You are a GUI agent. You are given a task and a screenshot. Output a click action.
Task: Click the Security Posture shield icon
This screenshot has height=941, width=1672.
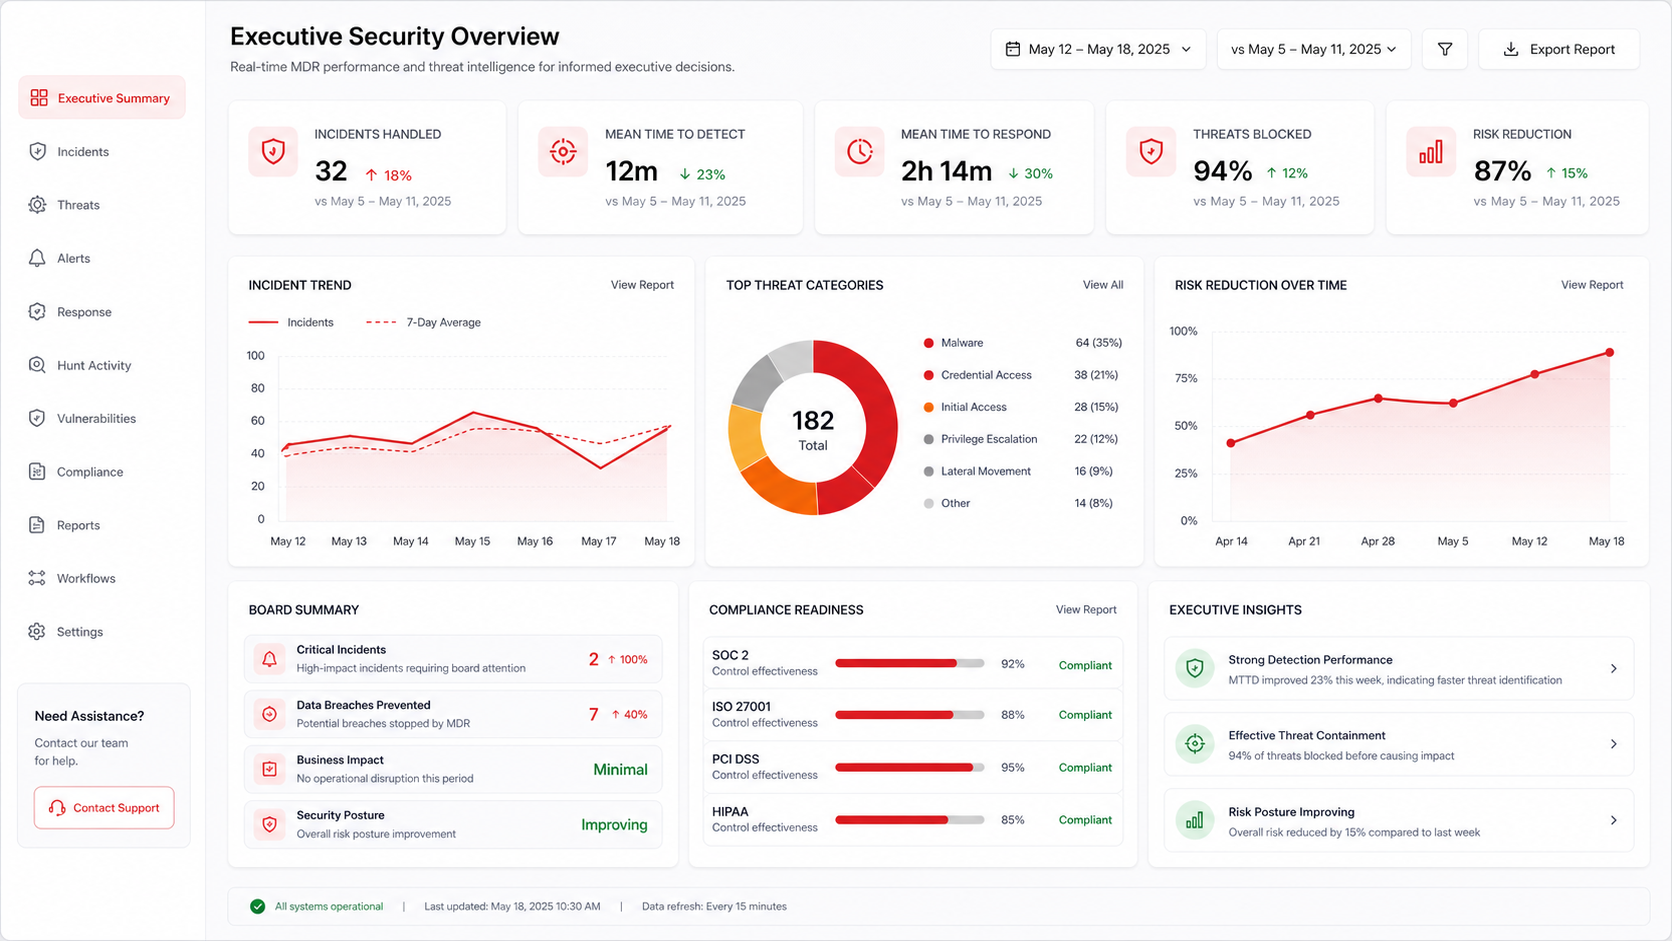[269, 824]
